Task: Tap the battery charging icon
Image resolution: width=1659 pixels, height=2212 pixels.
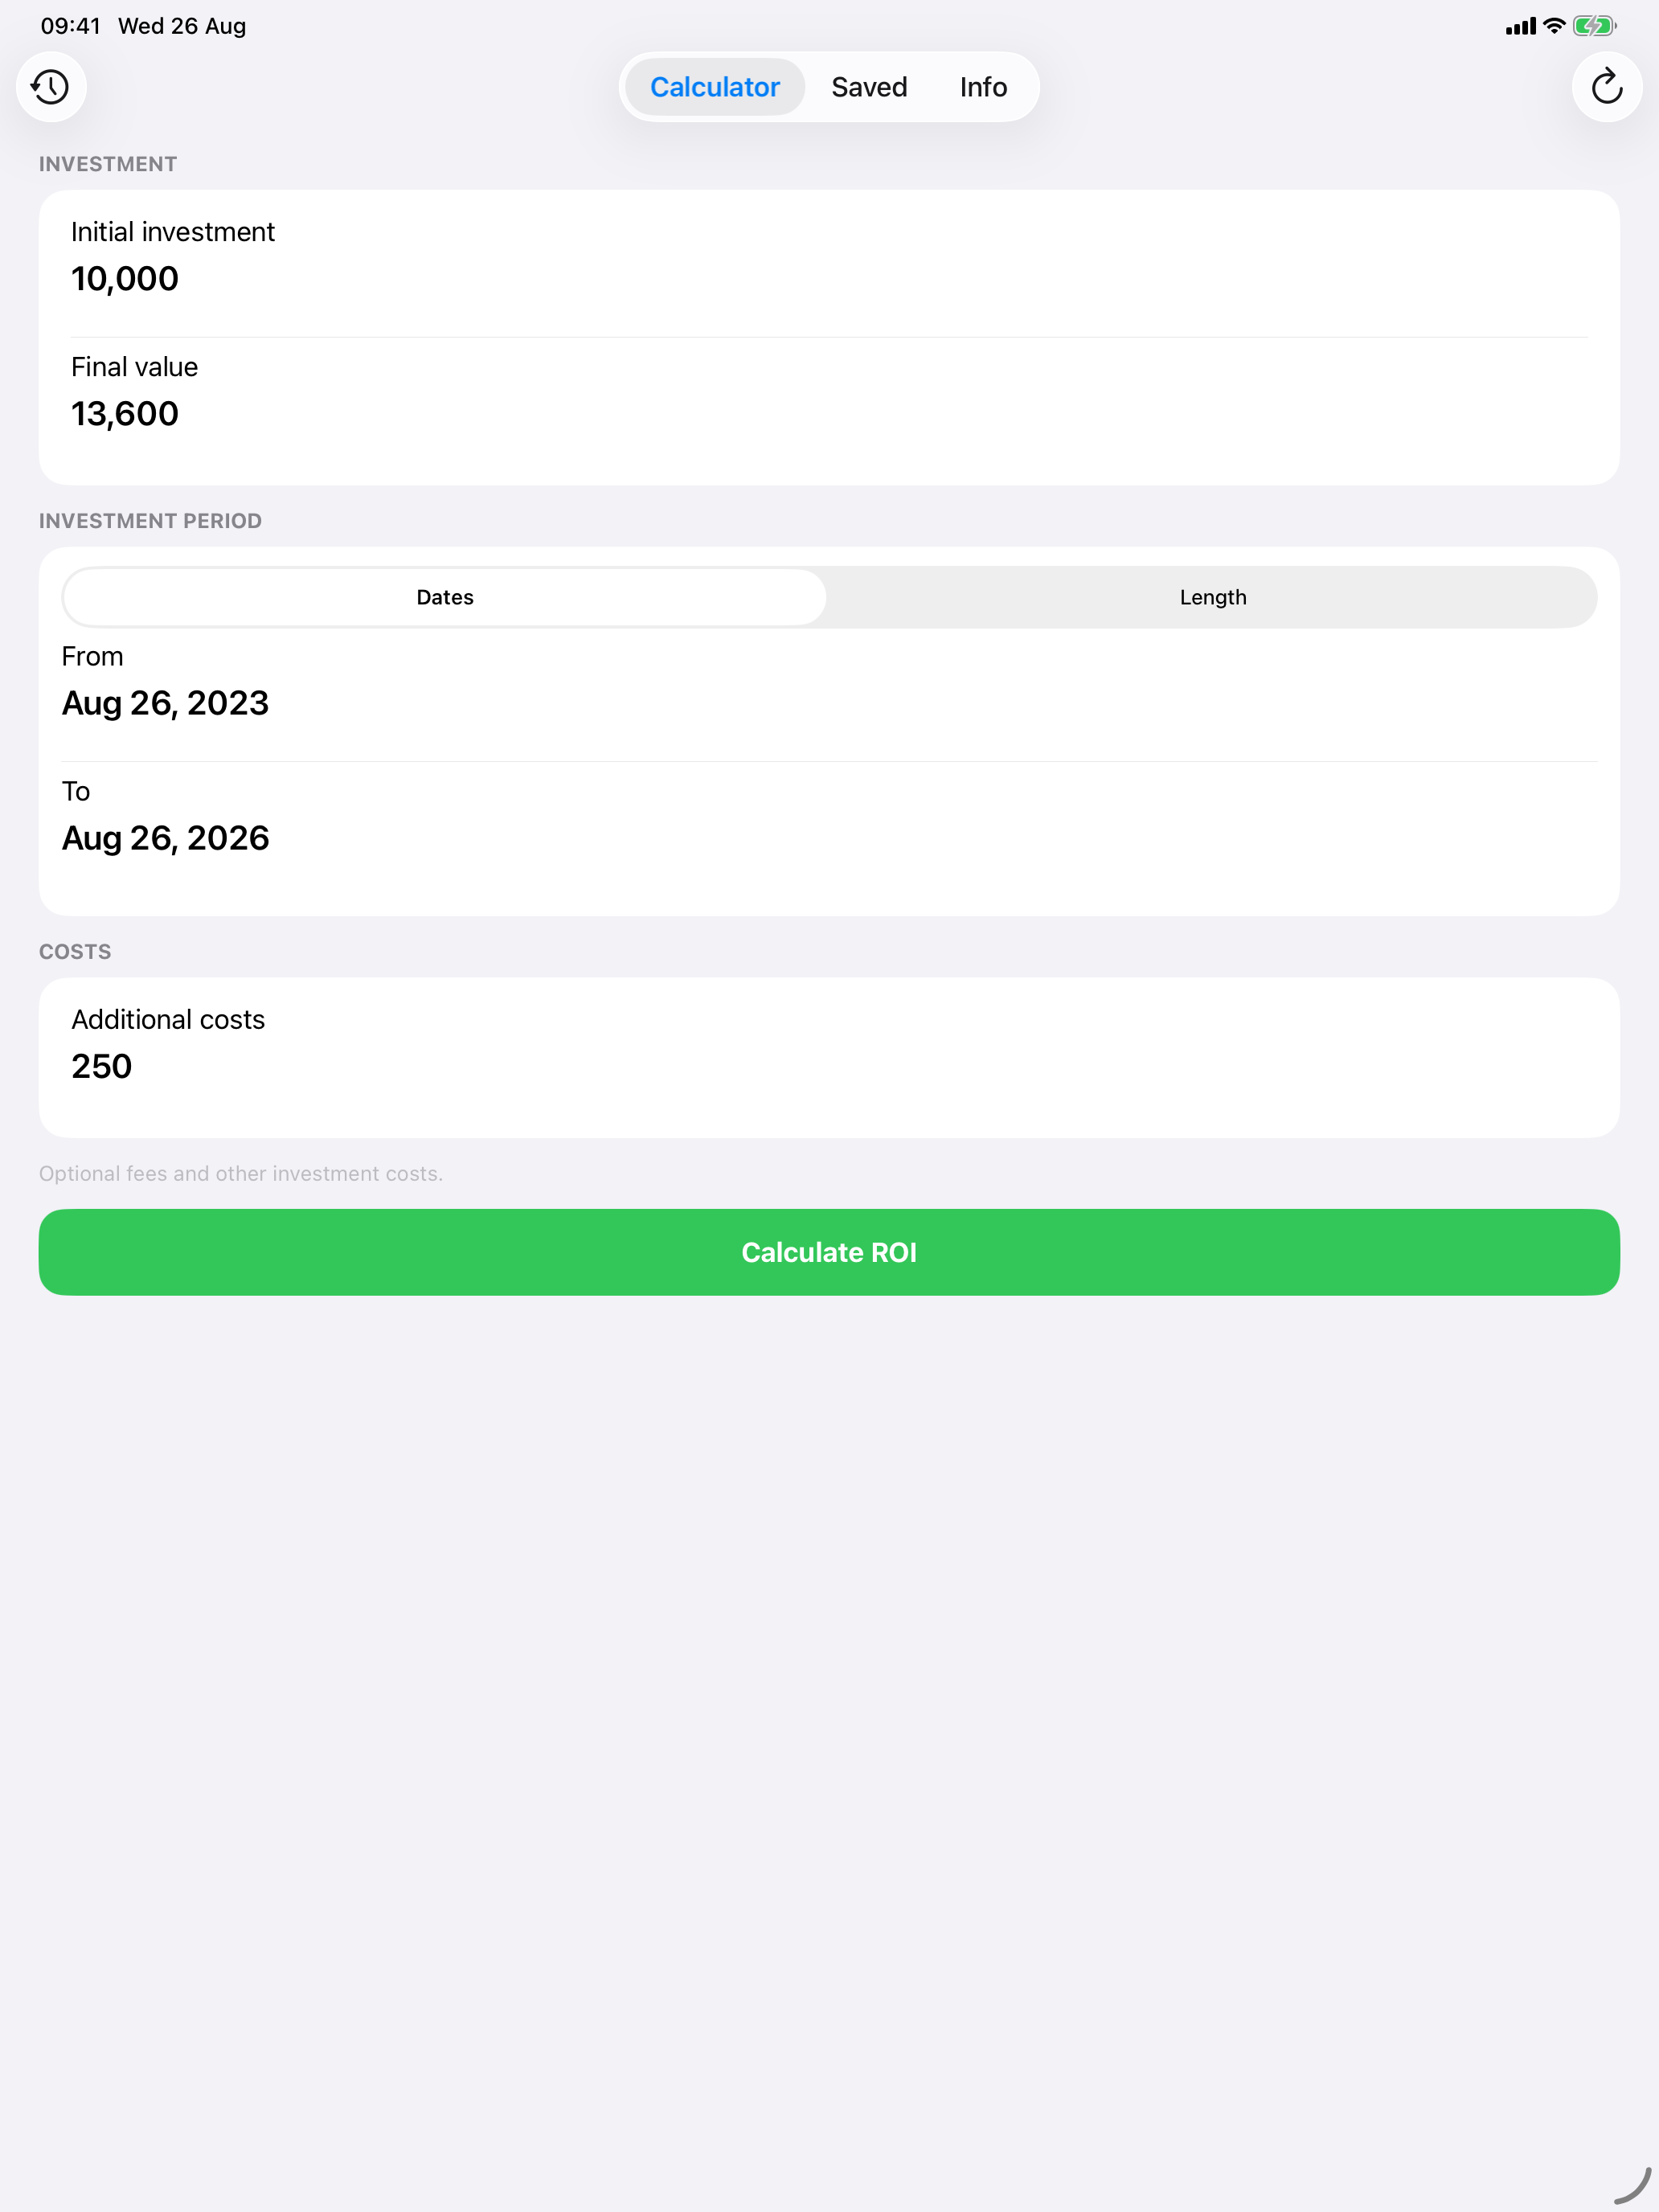Action: pos(1594,26)
